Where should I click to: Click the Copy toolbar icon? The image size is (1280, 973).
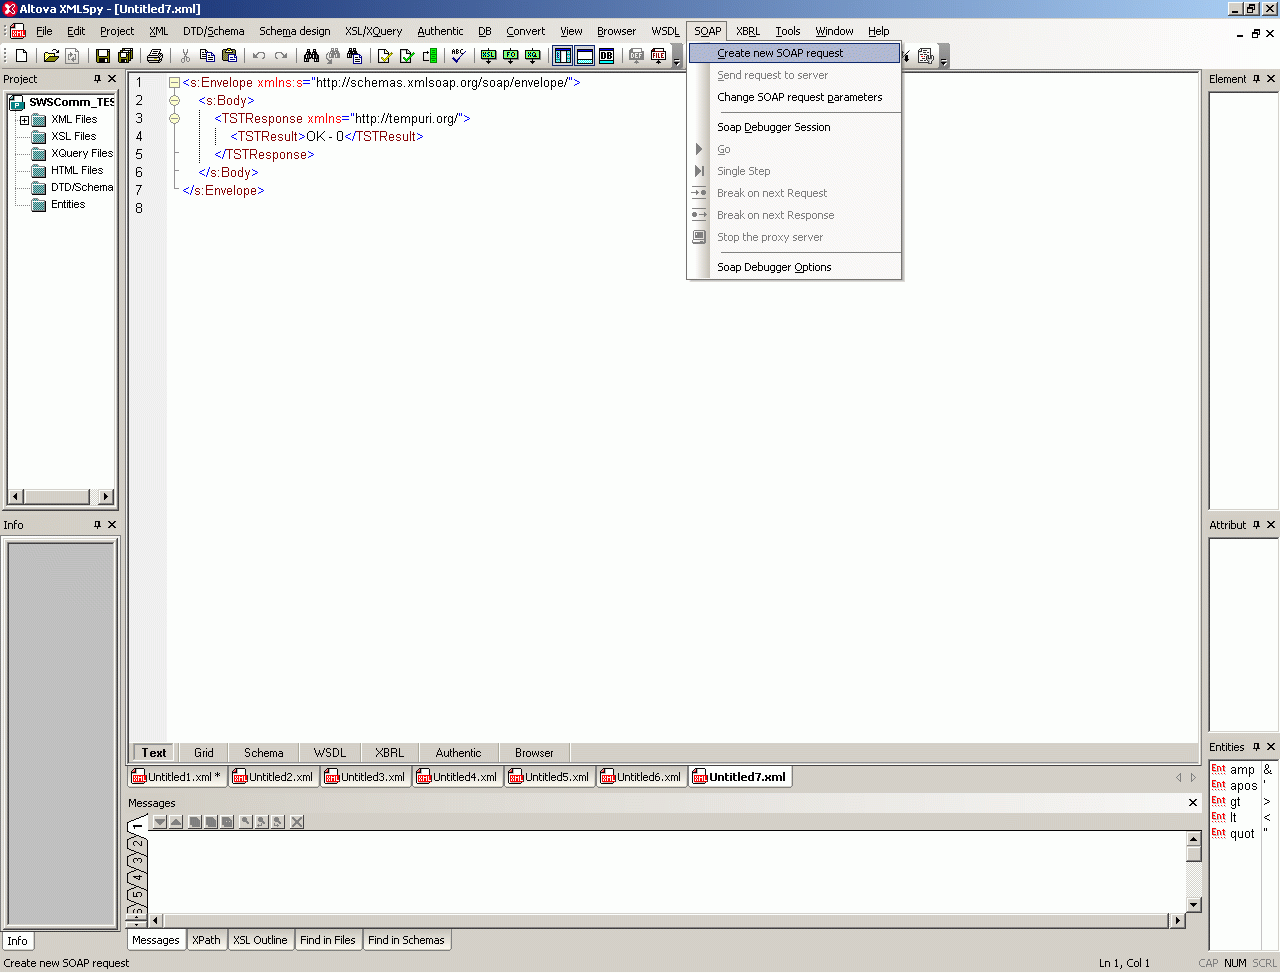click(x=207, y=56)
